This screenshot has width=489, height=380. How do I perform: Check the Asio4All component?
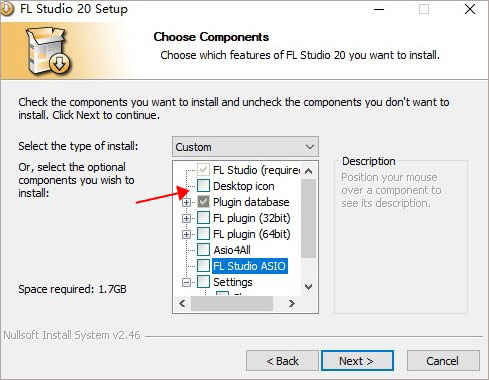pyautogui.click(x=203, y=250)
